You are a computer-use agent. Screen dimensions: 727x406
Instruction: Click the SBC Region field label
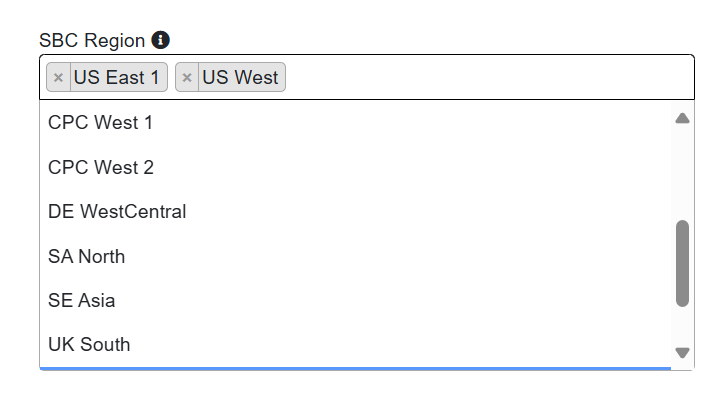coord(92,40)
